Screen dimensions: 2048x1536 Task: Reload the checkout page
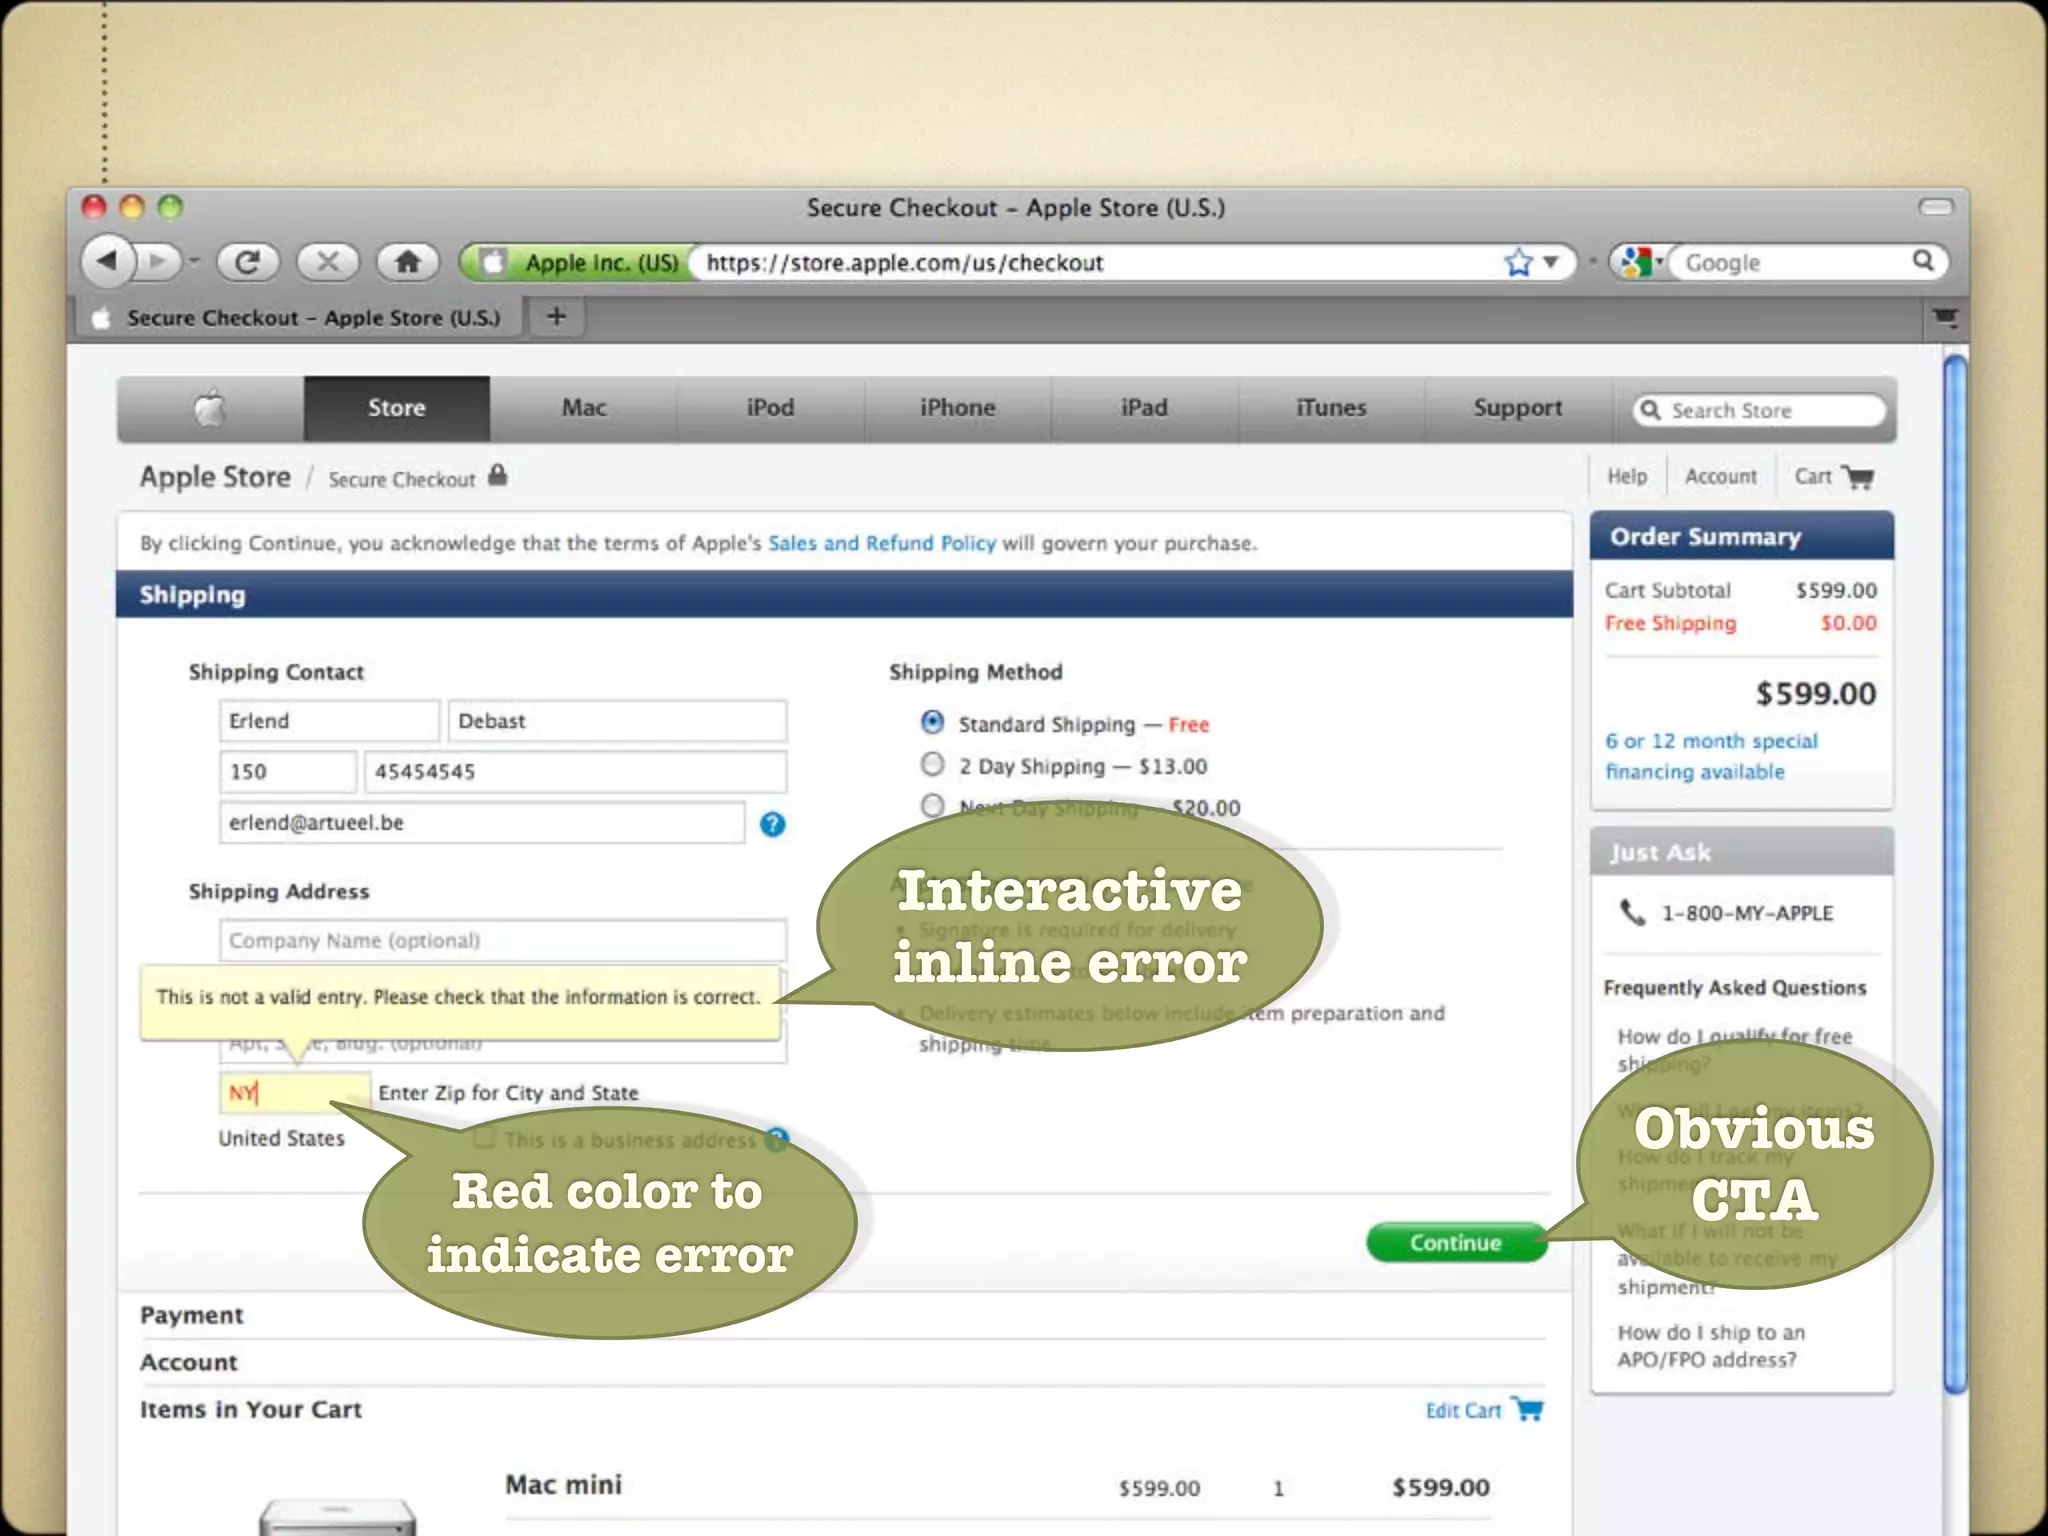click(248, 262)
